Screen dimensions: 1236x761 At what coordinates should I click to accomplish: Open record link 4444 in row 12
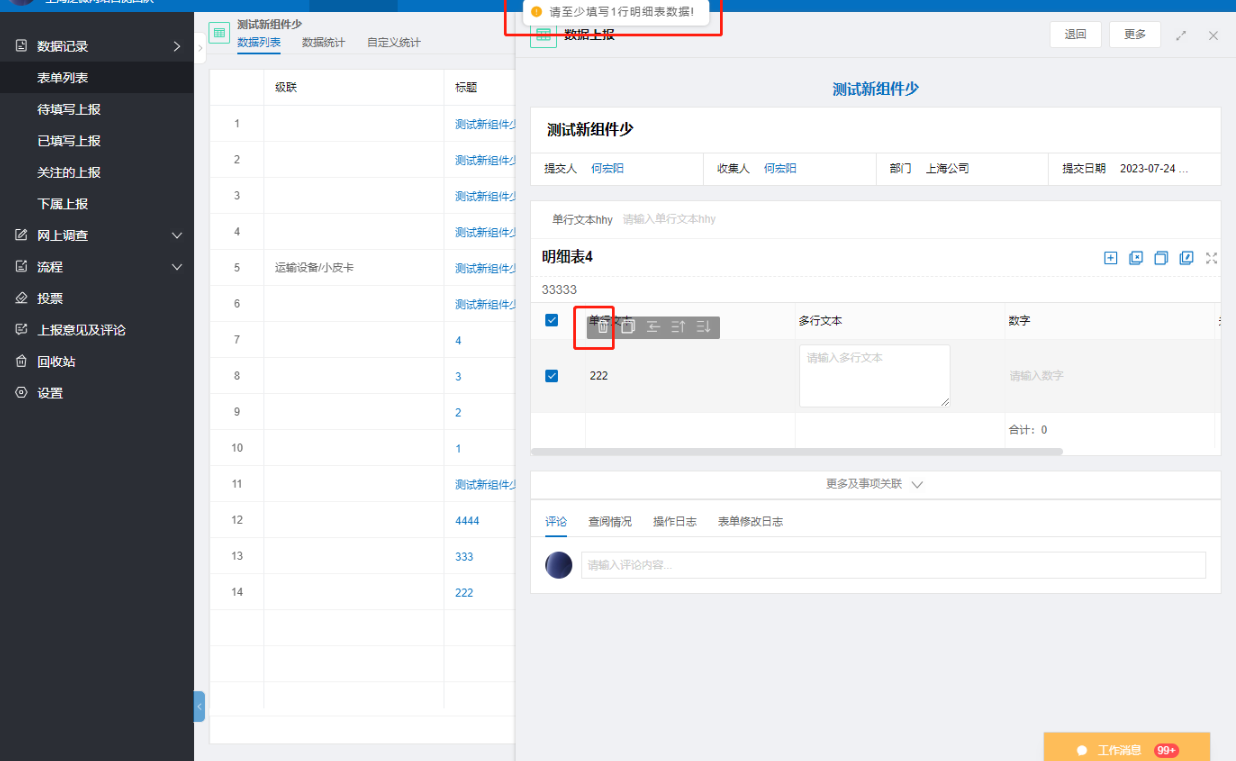pyautogui.click(x=467, y=520)
